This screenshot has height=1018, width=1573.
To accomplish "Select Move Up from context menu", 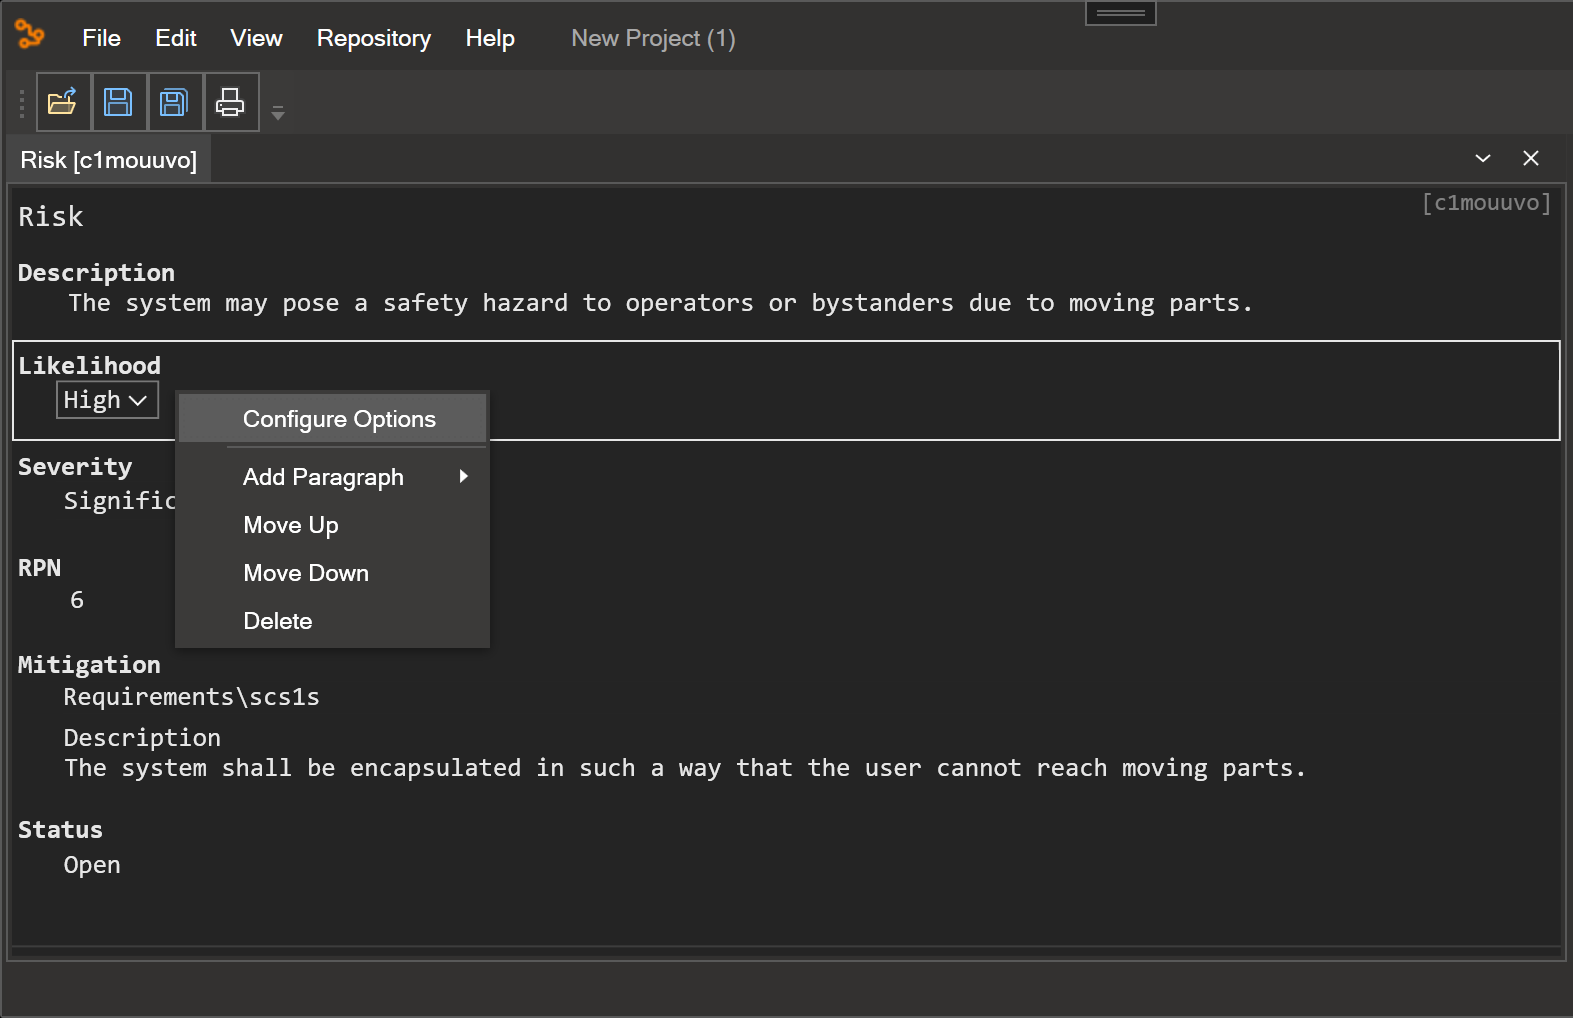I will pyautogui.click(x=332, y=525).
